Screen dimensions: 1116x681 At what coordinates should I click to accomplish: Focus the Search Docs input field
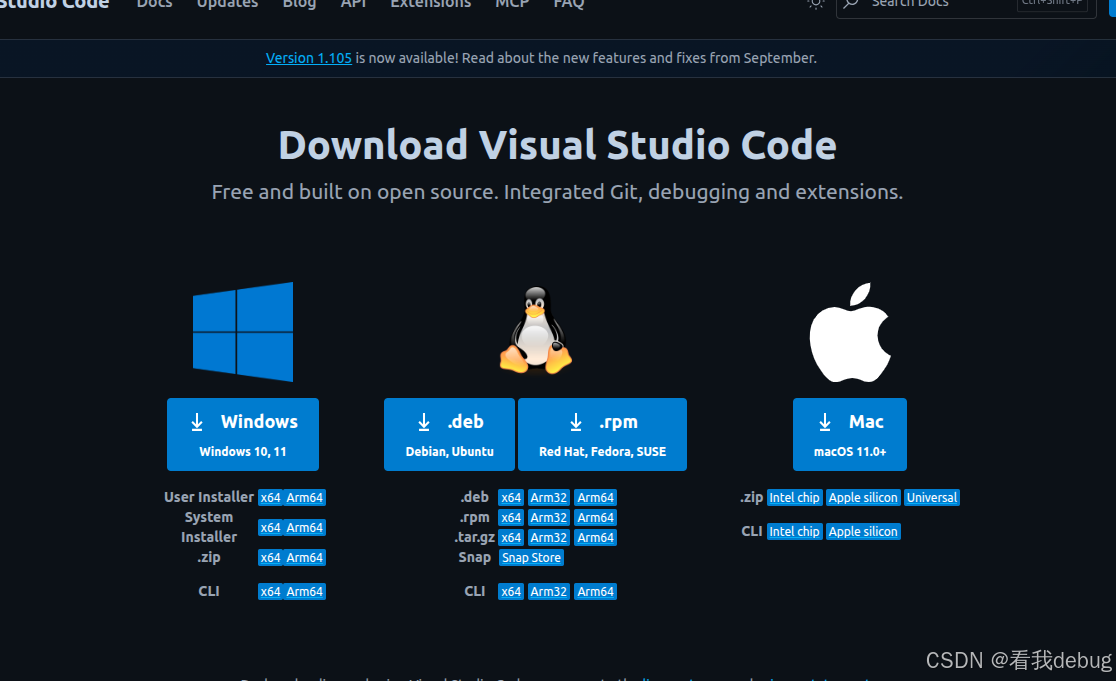966,6
